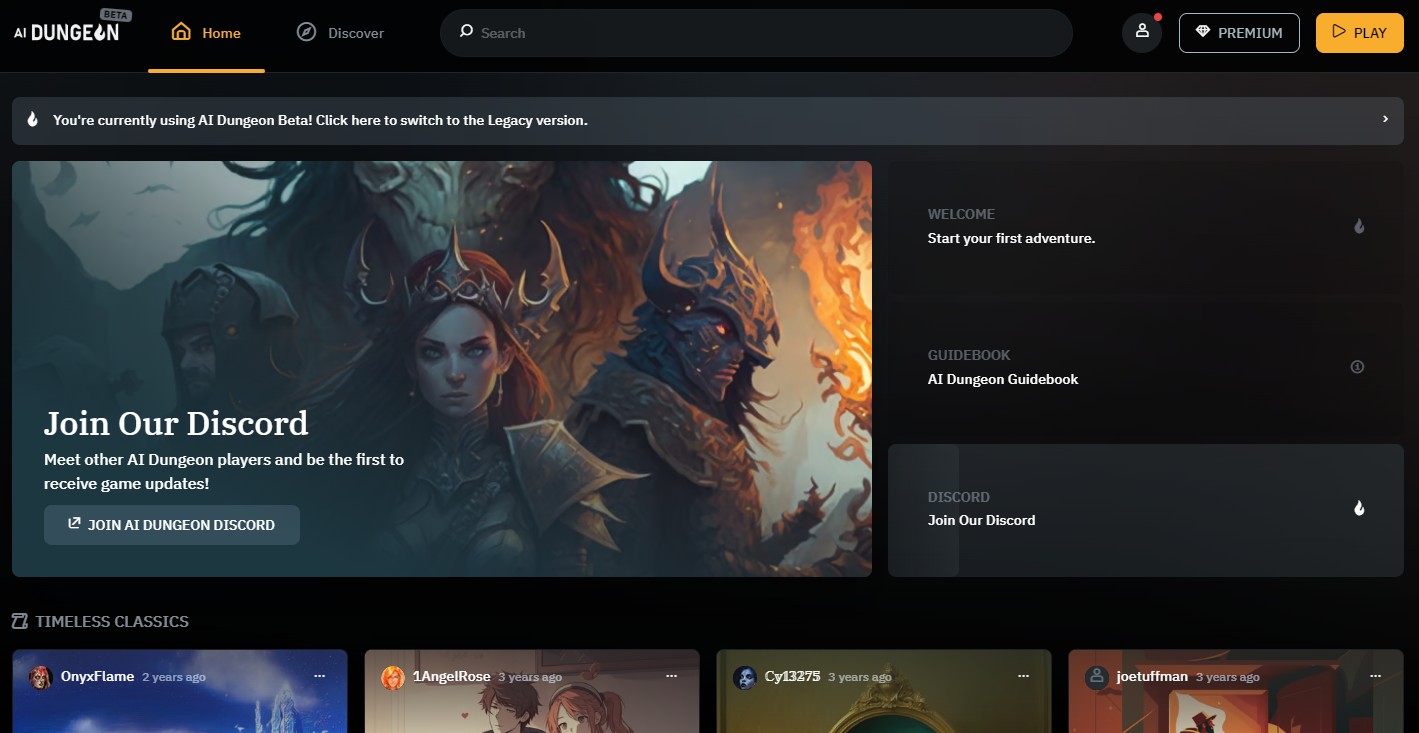Click the search magnifier icon
The height and width of the screenshot is (733, 1419).
point(466,32)
